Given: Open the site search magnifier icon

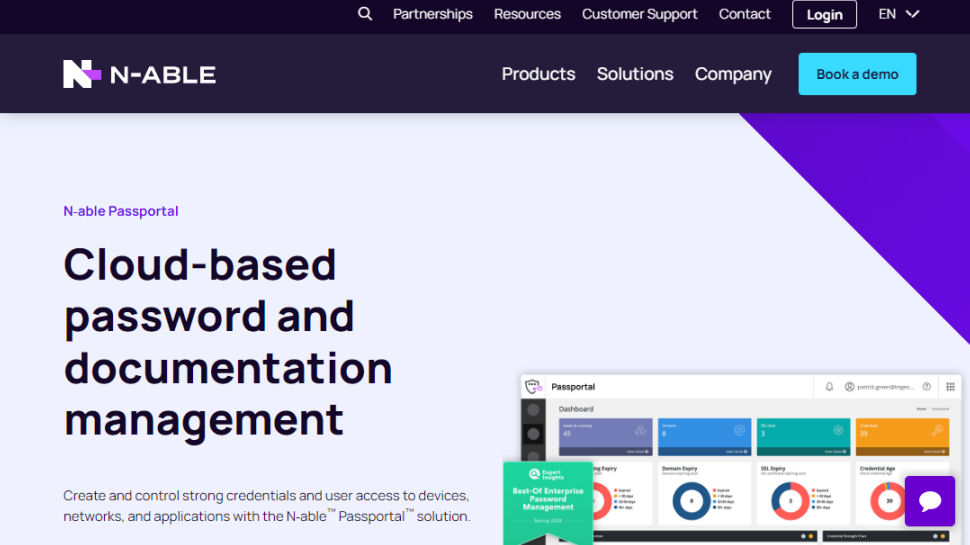Looking at the screenshot, I should (365, 14).
